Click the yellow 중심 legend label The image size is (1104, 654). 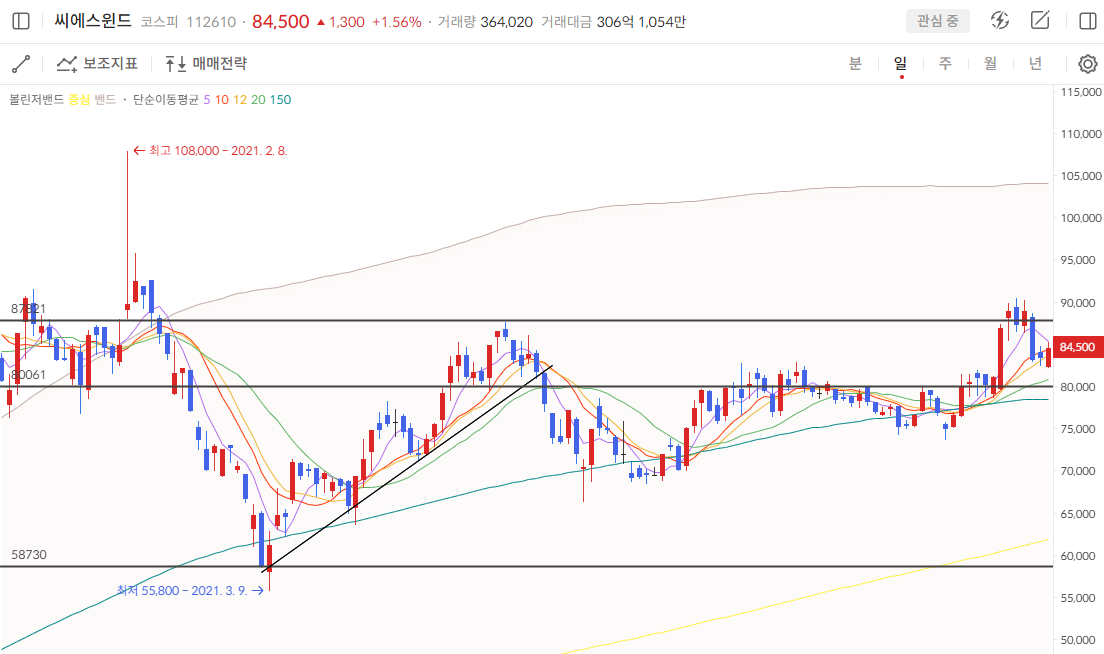79,100
